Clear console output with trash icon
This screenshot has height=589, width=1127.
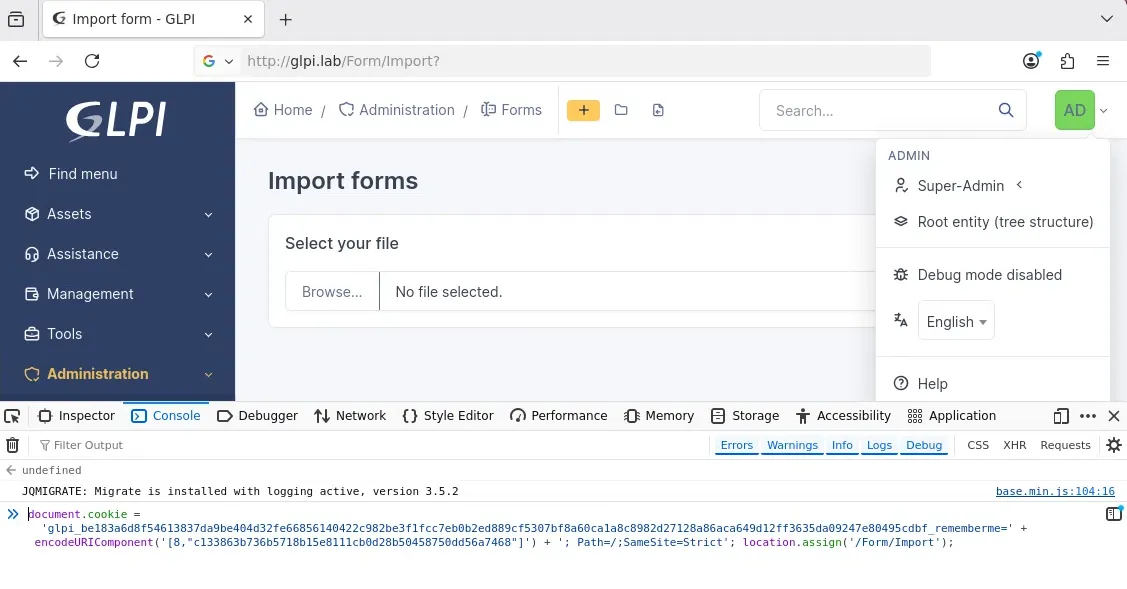coord(12,445)
